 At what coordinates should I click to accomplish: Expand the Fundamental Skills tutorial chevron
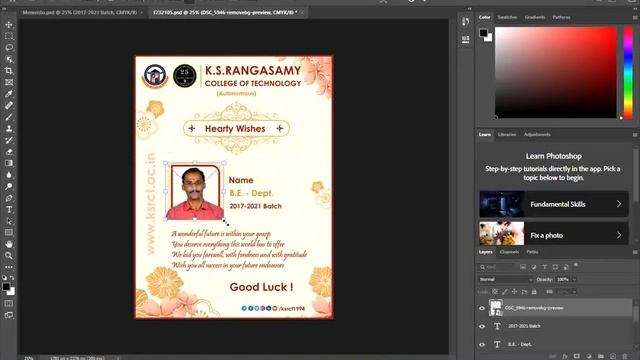619,204
